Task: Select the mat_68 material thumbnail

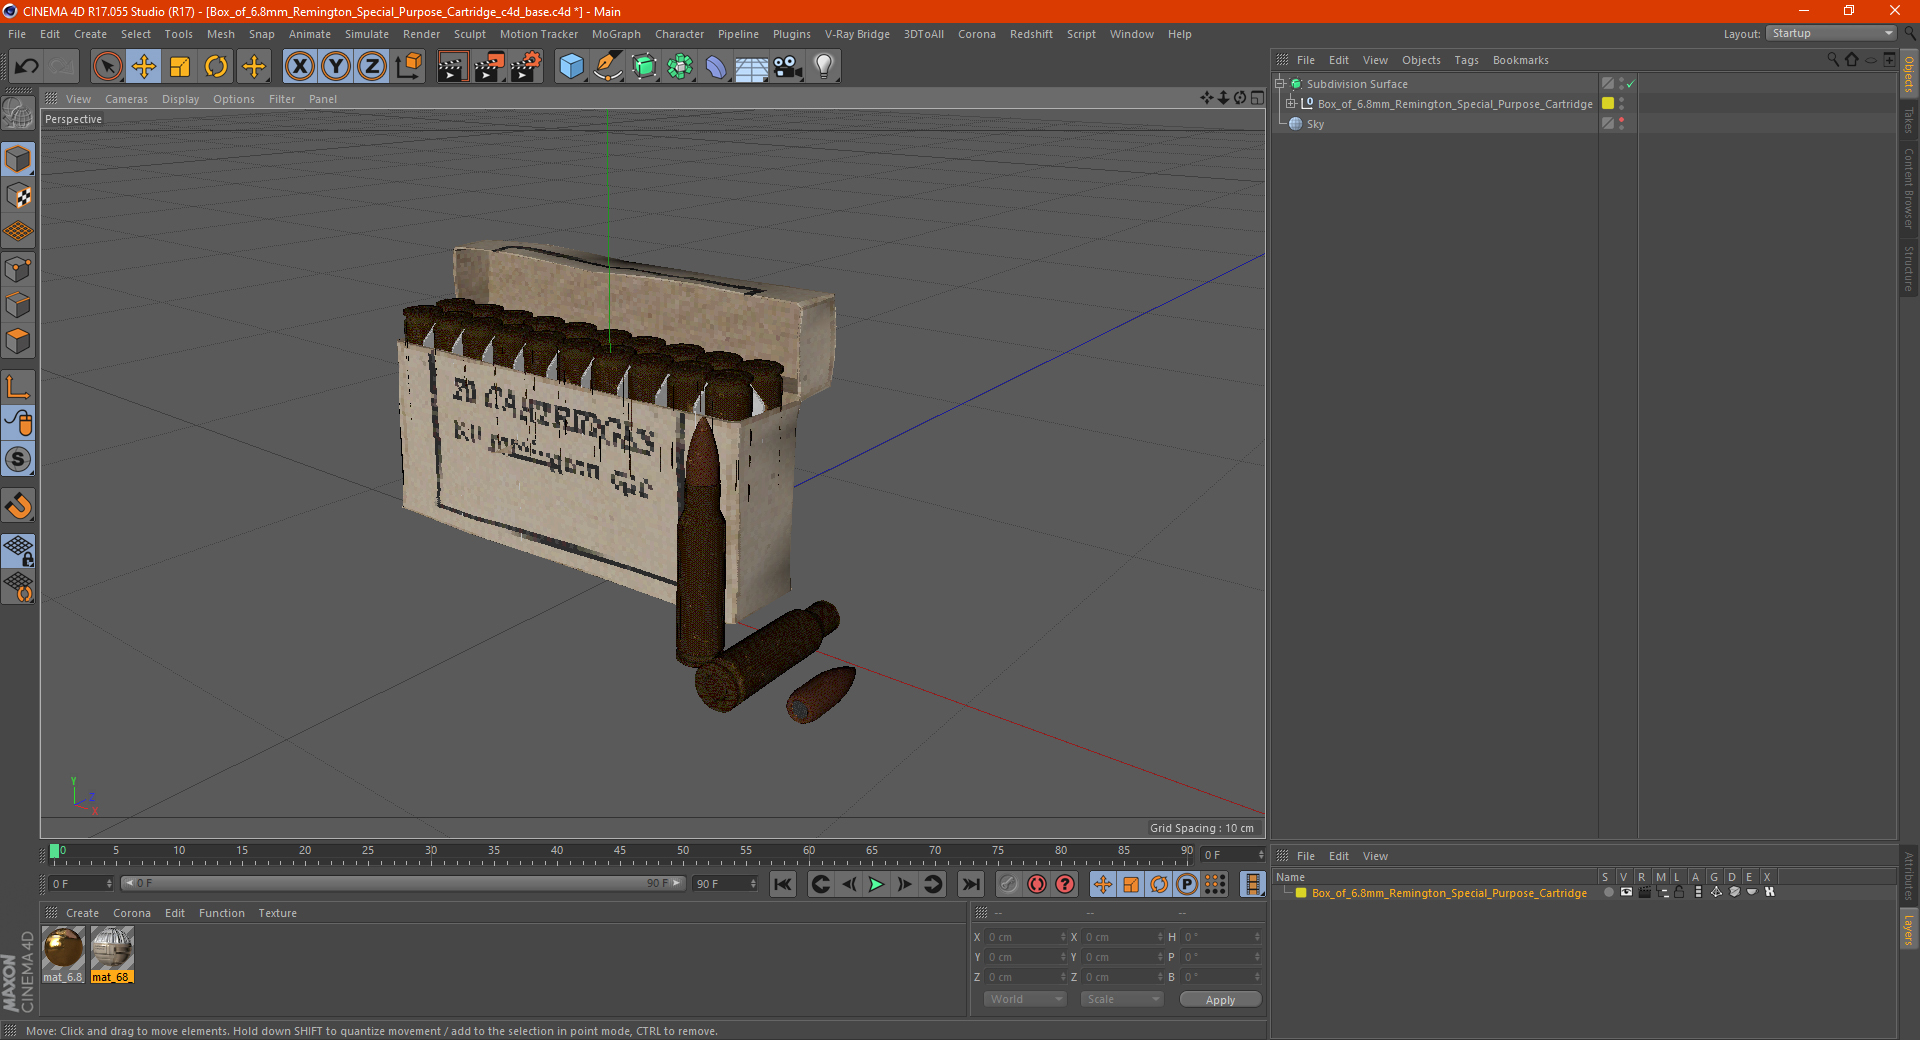Action: pyautogui.click(x=112, y=948)
